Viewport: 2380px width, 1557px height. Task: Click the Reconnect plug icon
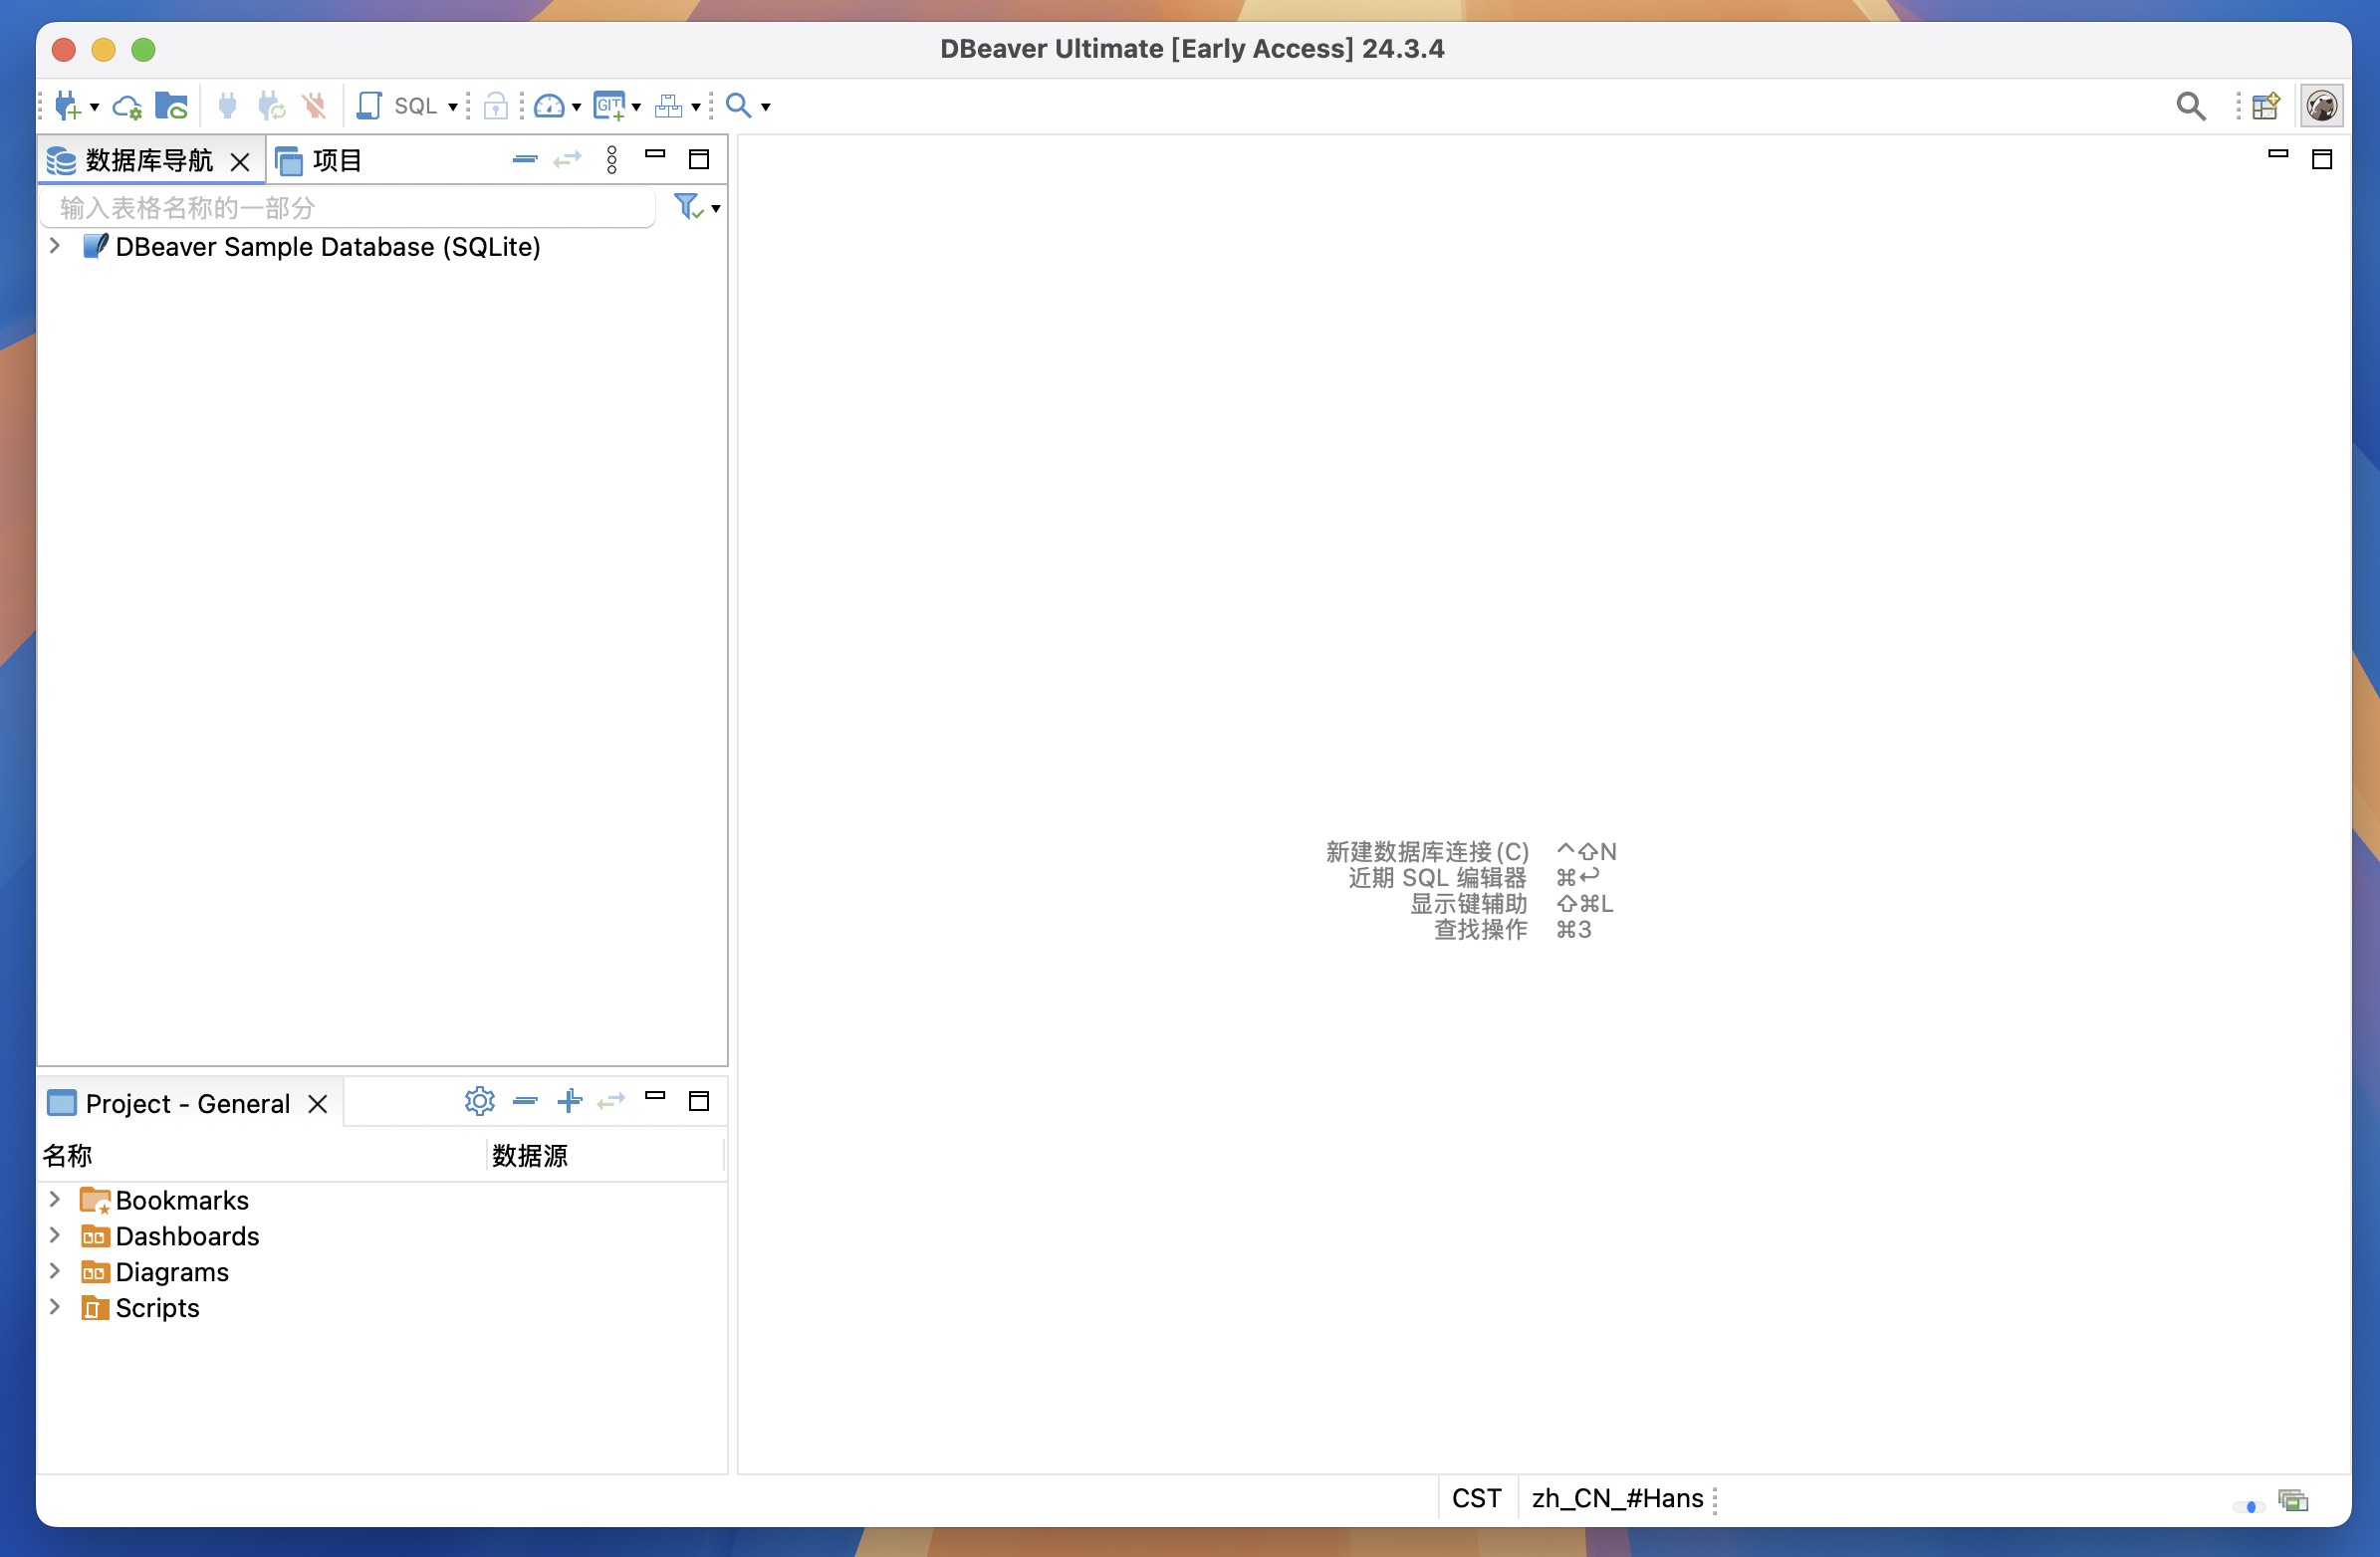271,105
